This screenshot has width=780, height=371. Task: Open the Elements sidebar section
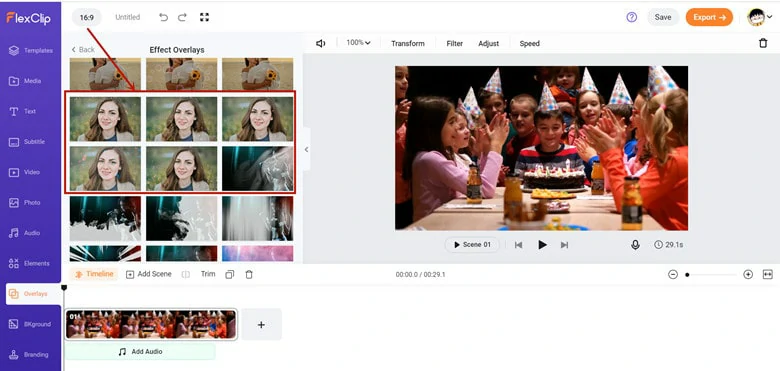(x=30, y=263)
